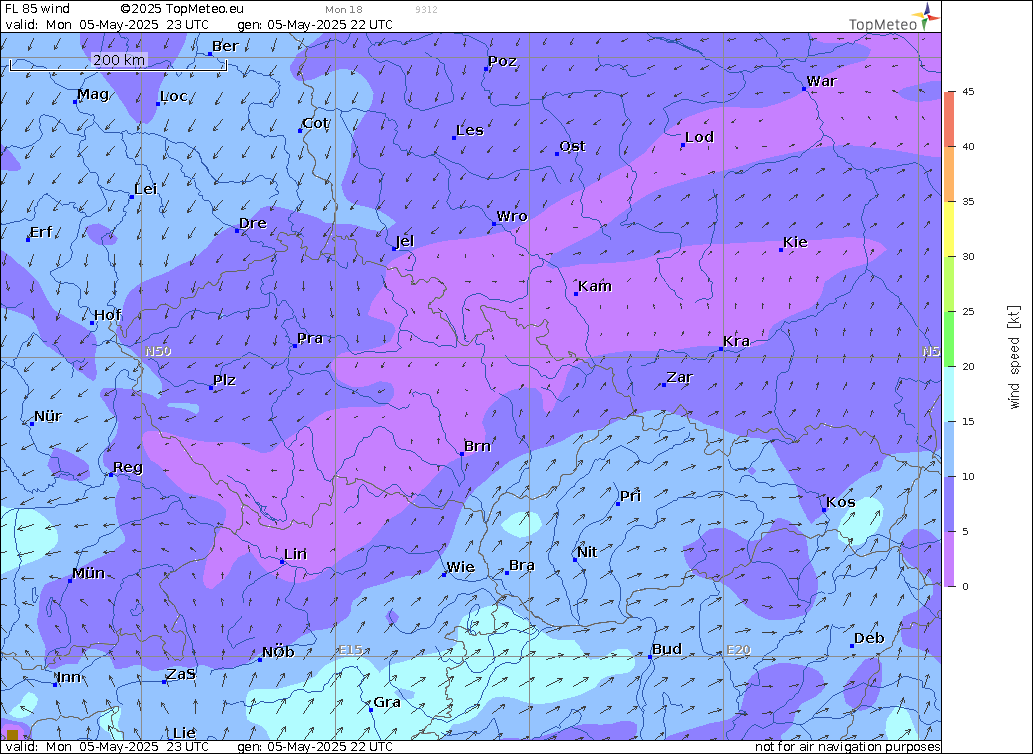Click the Nit city label
1033x754 pixels.
(587, 552)
